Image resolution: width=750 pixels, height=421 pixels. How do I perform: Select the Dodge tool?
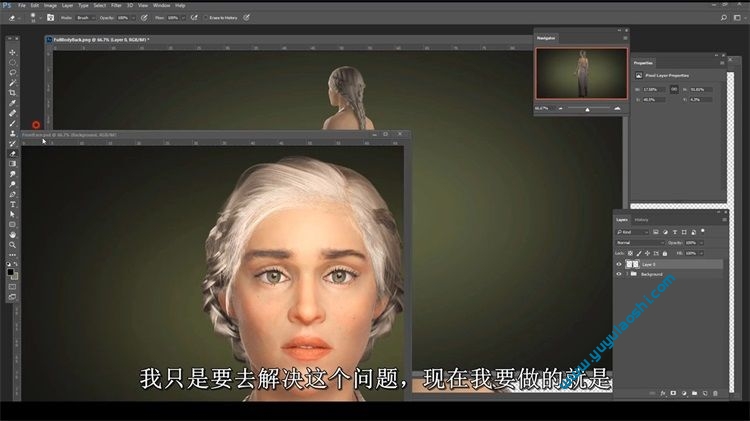coord(12,184)
